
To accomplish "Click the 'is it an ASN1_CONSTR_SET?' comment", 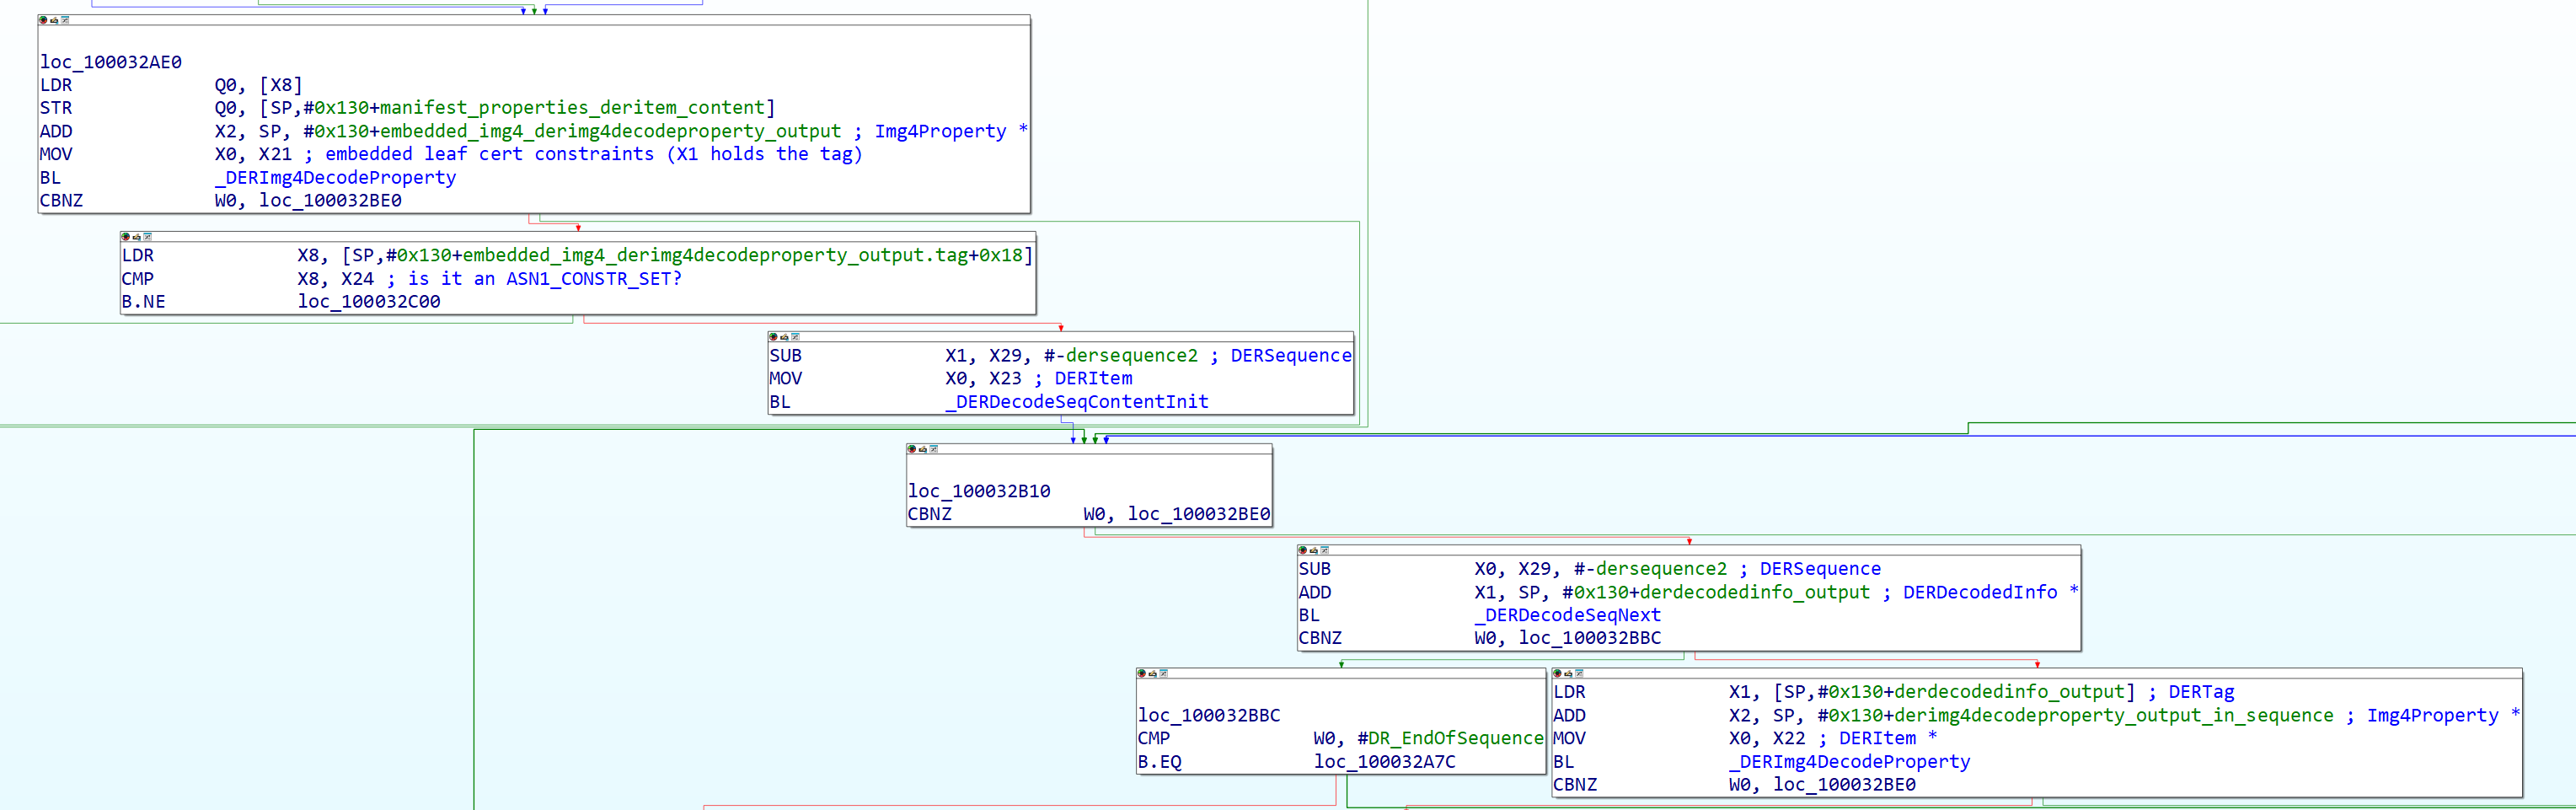I will [544, 279].
